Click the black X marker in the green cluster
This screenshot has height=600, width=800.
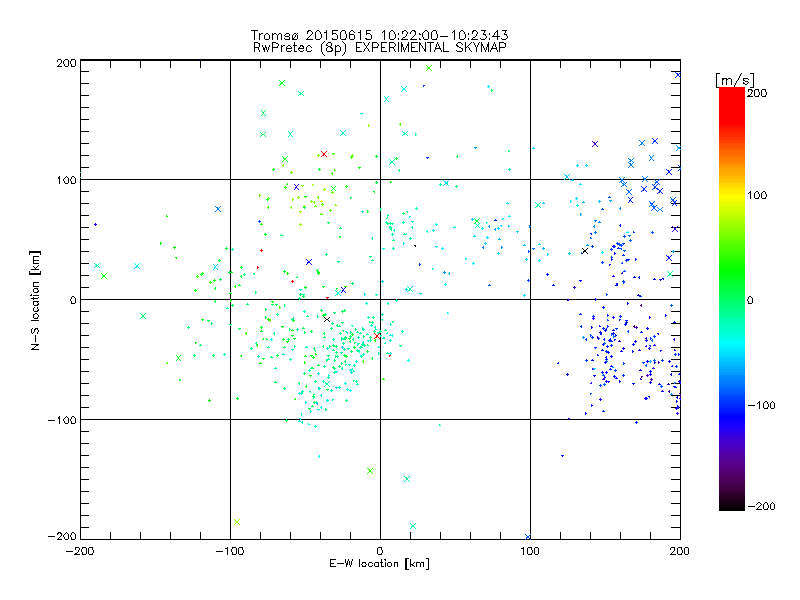[x=327, y=319]
